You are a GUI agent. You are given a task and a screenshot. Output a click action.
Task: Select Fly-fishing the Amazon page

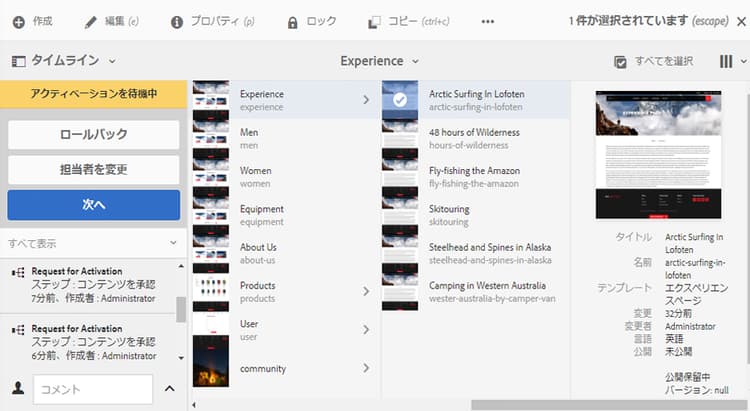tap(476, 176)
